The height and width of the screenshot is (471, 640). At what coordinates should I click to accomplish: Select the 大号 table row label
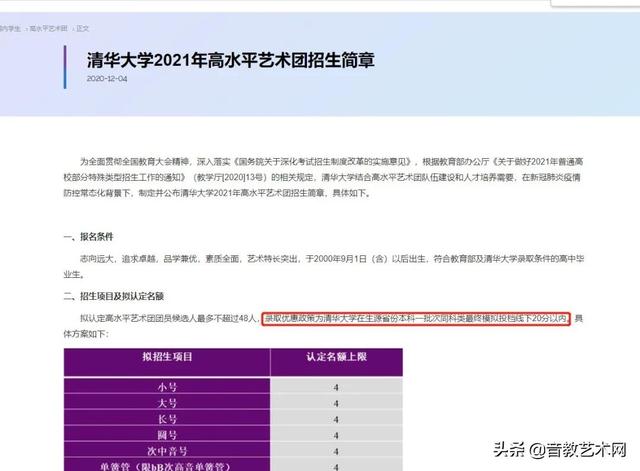click(x=167, y=403)
